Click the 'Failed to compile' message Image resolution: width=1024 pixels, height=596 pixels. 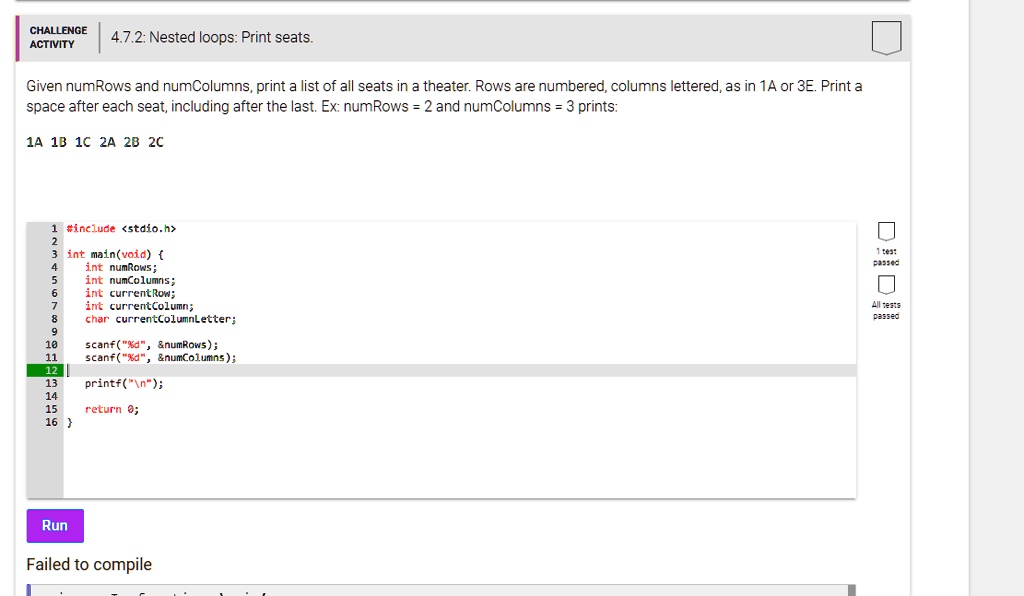point(89,565)
